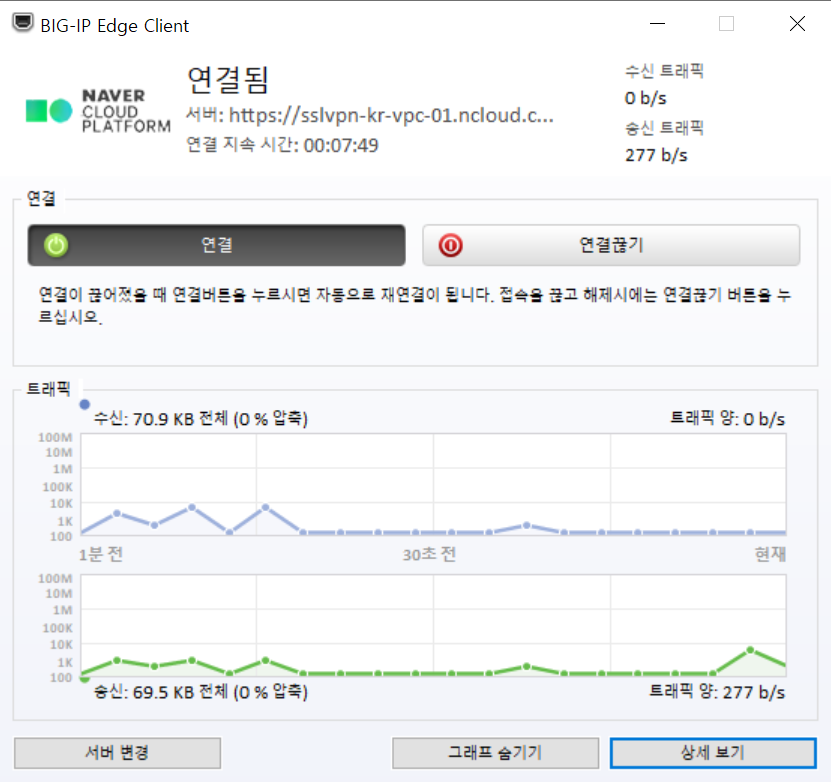Click the 송신 트래픽 label
The height and width of the screenshot is (782, 831).
[x=664, y=128]
